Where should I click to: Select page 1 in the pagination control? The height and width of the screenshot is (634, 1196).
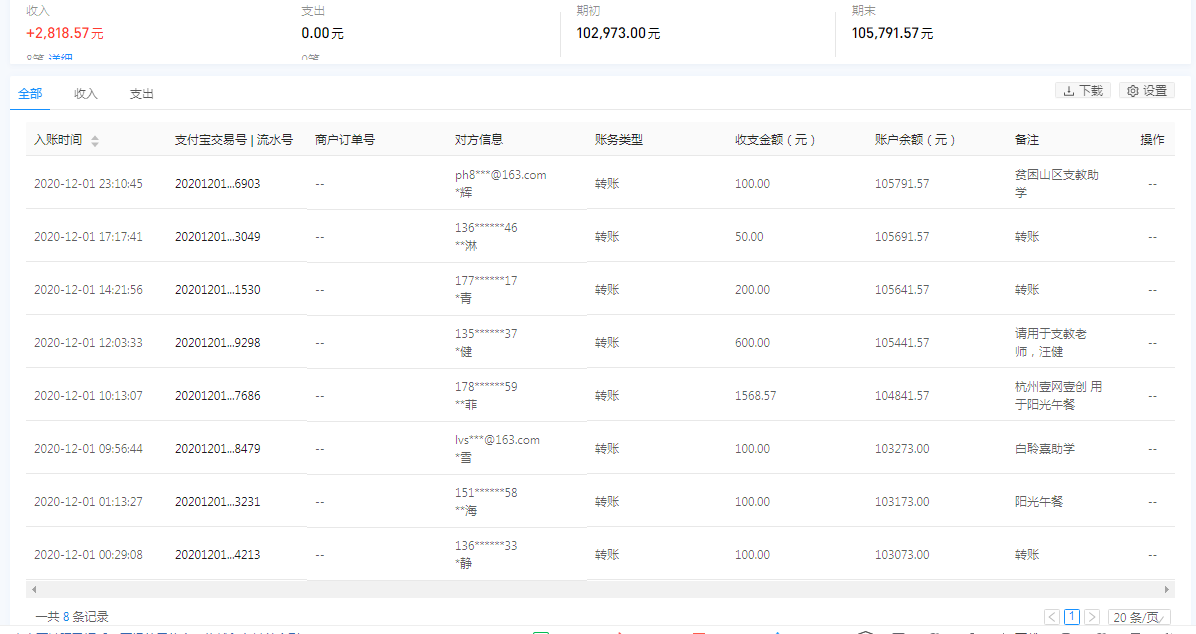[1071, 617]
